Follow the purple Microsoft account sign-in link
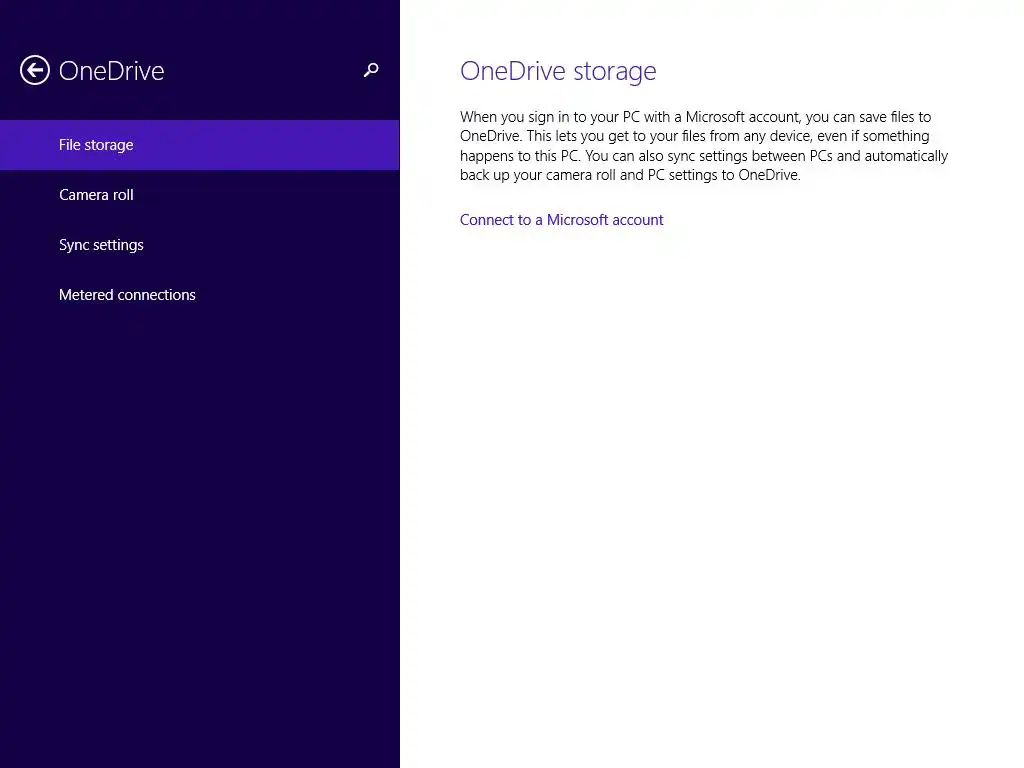 562,220
